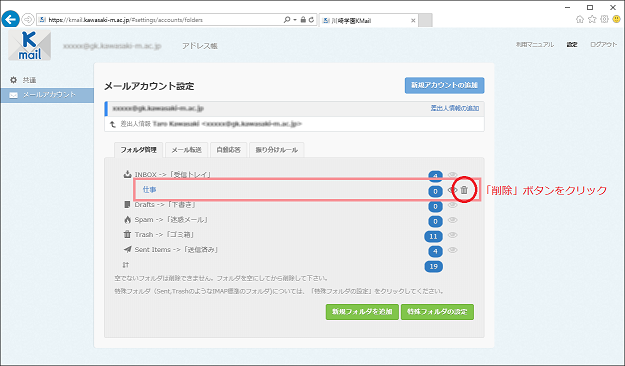Toggle visibility eye for INBOX folder

452,175
